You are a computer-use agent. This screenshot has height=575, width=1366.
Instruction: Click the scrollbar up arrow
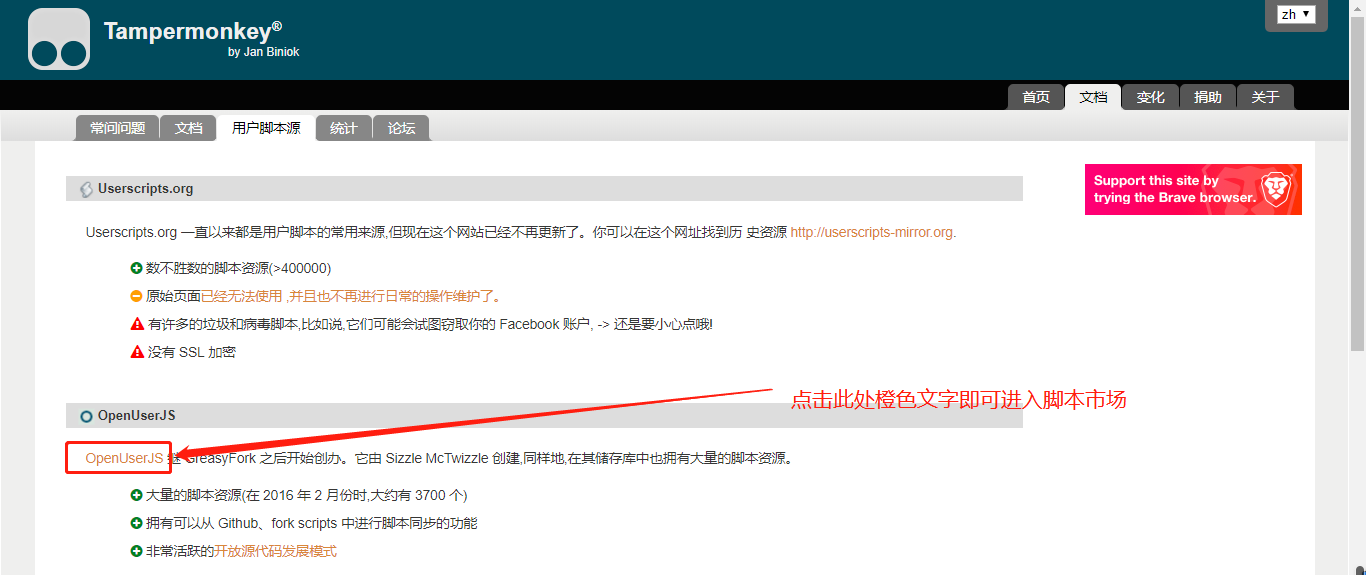(1357, 8)
